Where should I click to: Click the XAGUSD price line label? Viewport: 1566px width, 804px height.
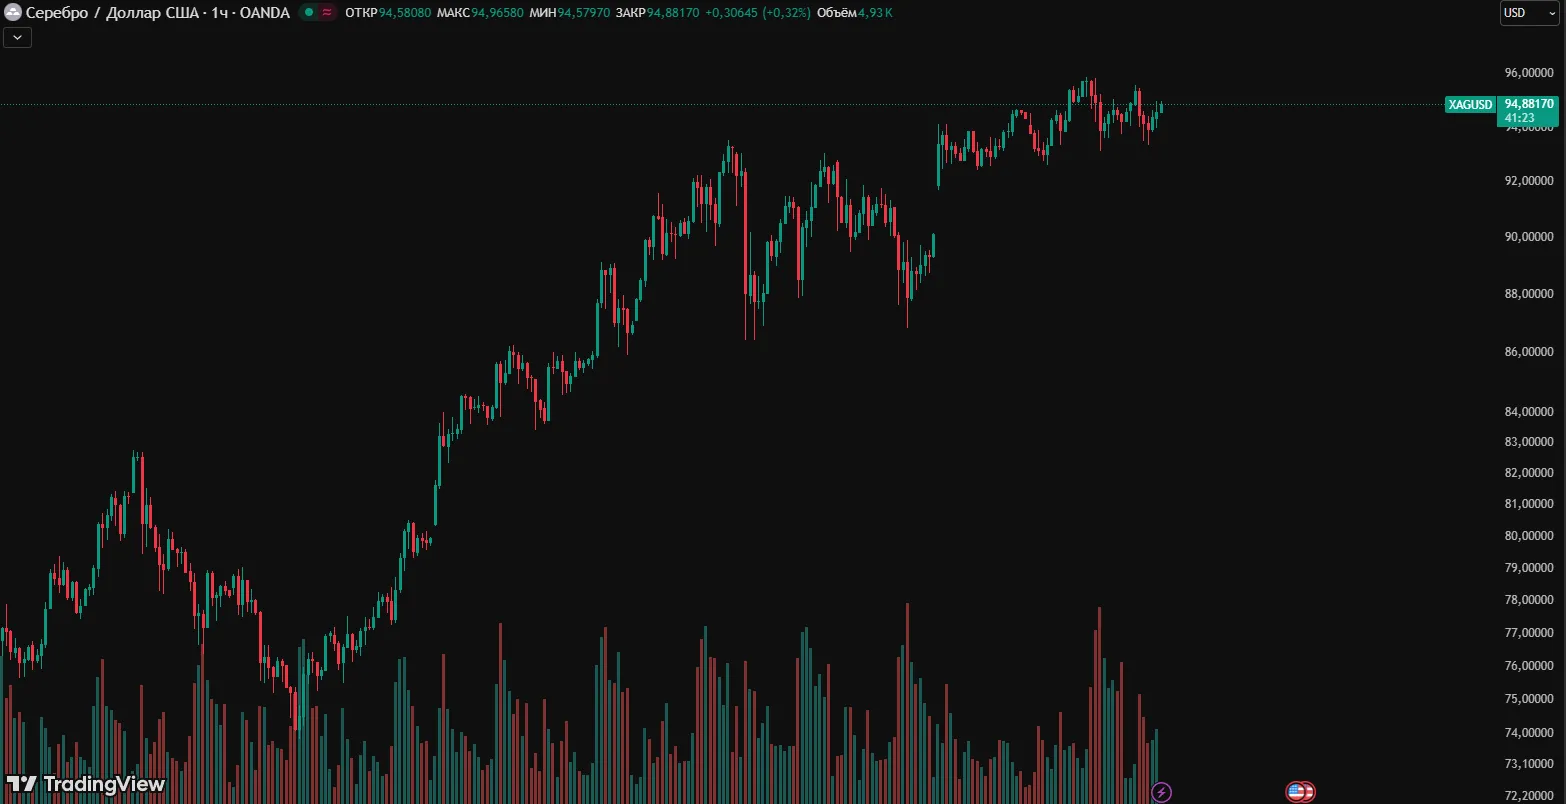1470,105
